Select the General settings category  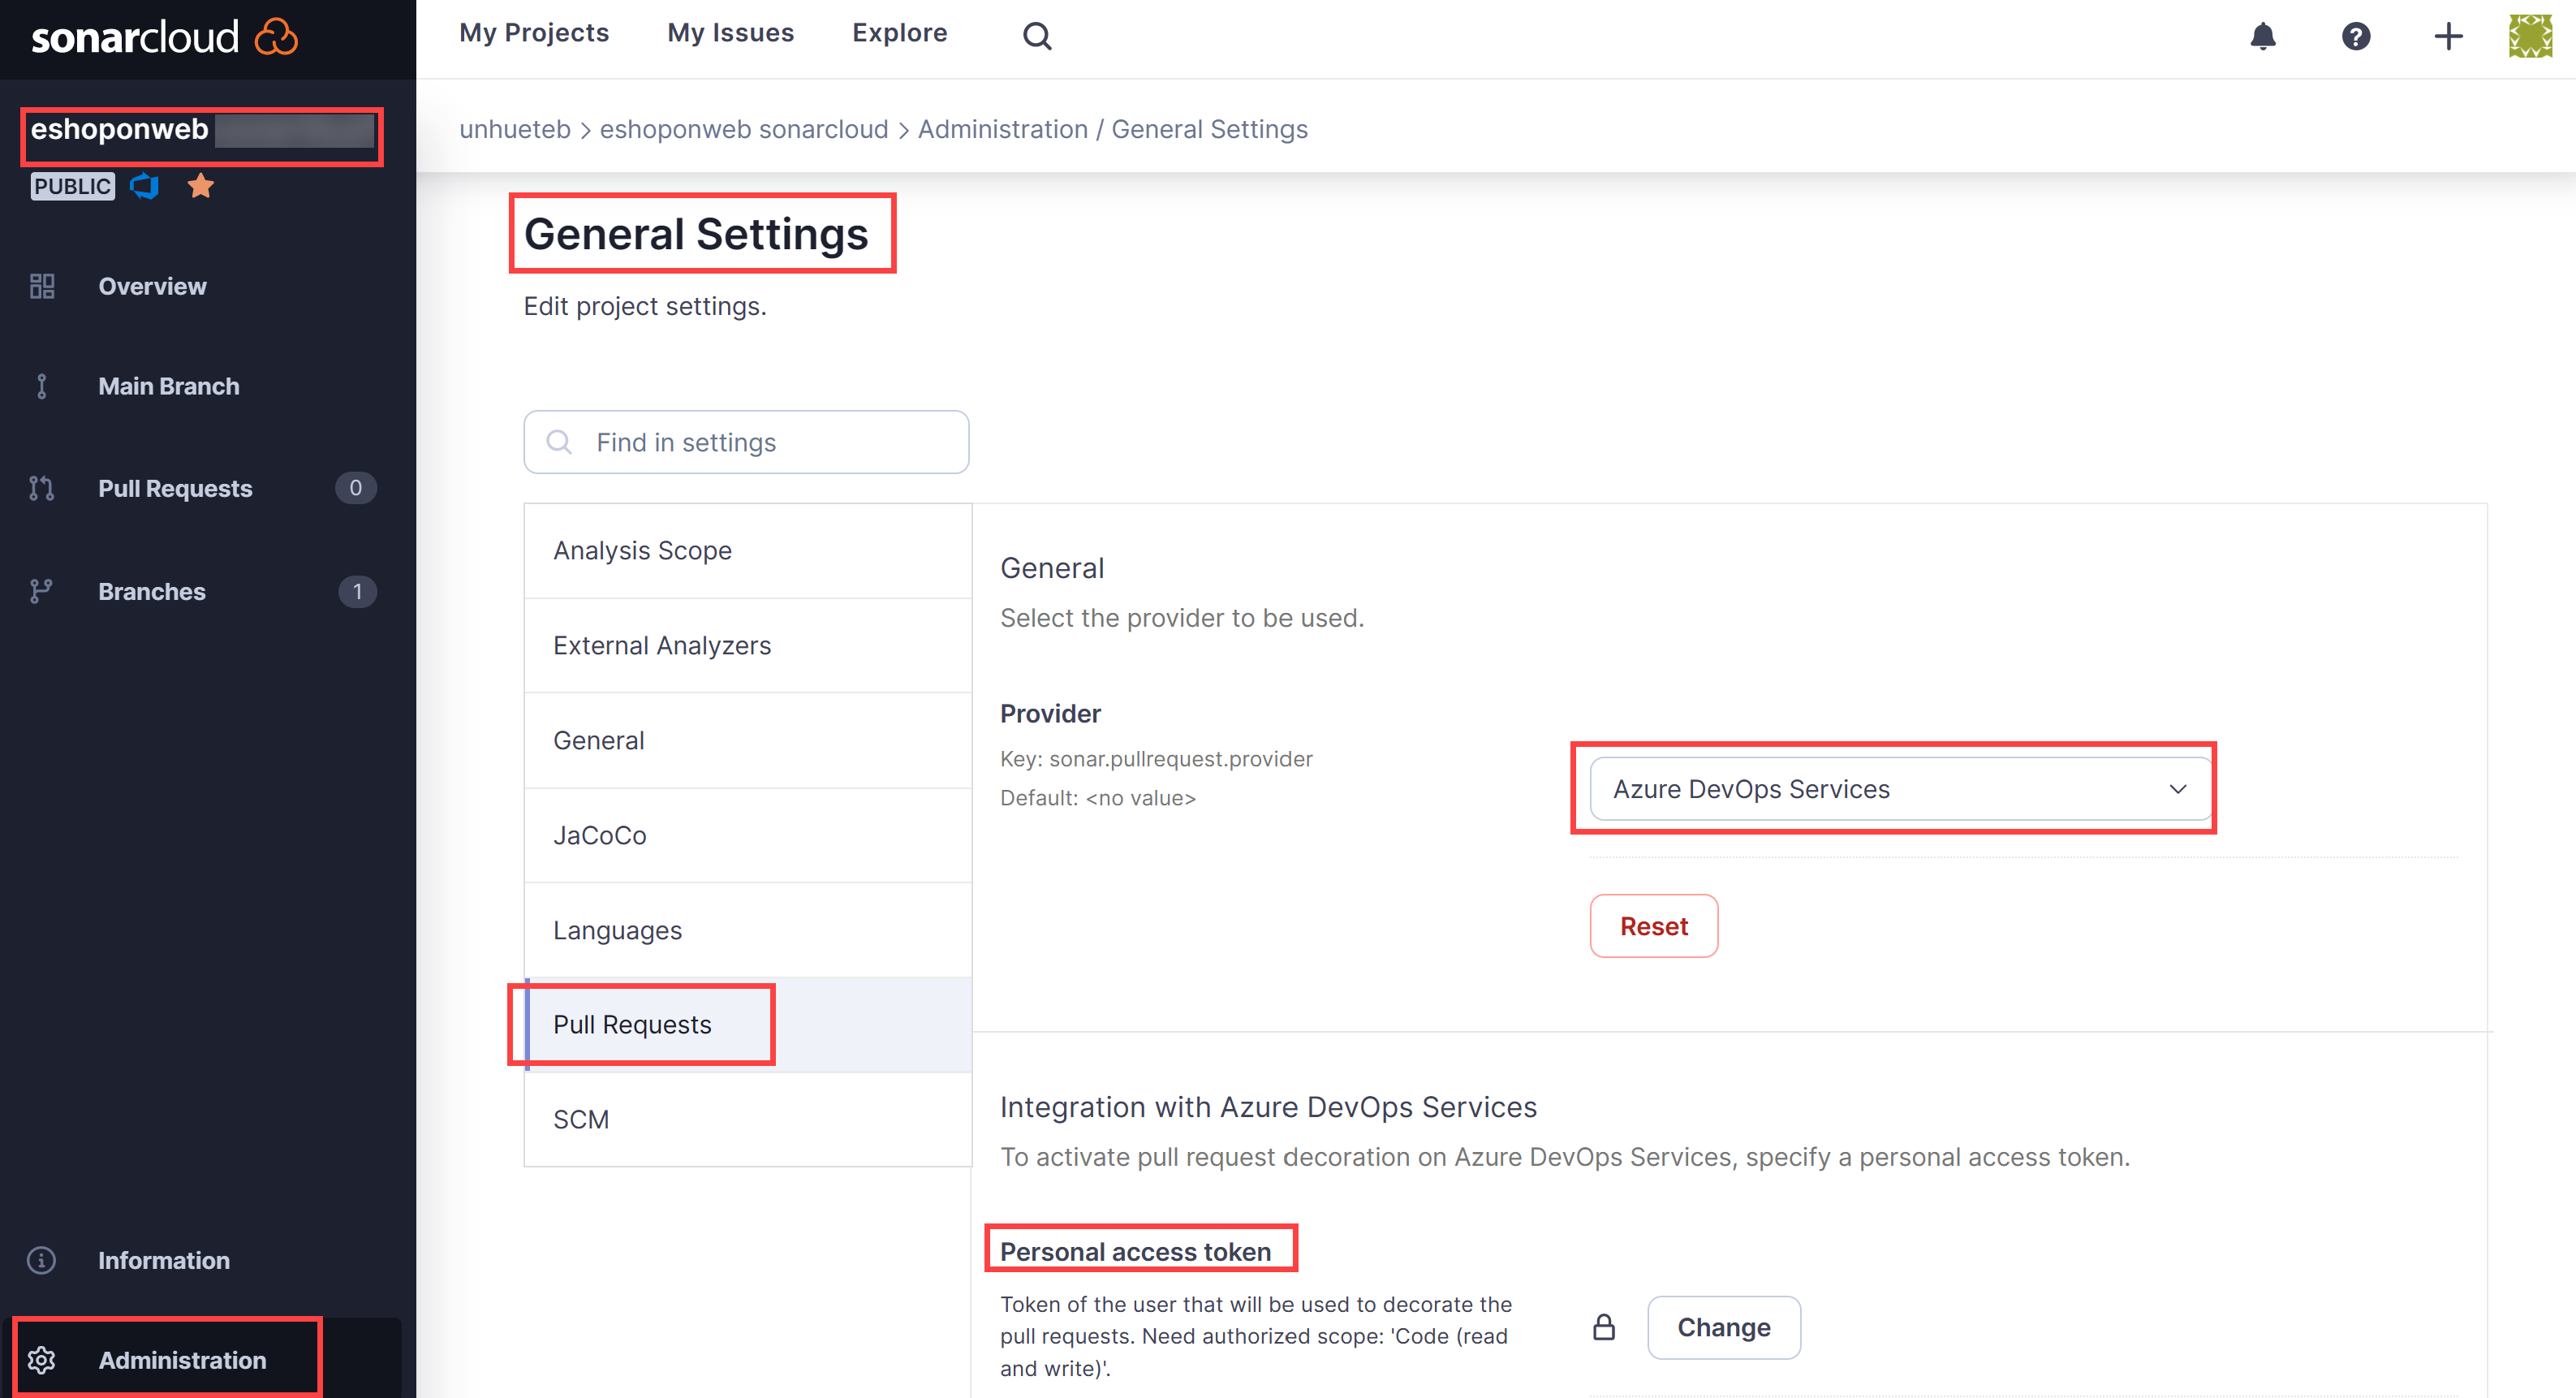point(748,740)
